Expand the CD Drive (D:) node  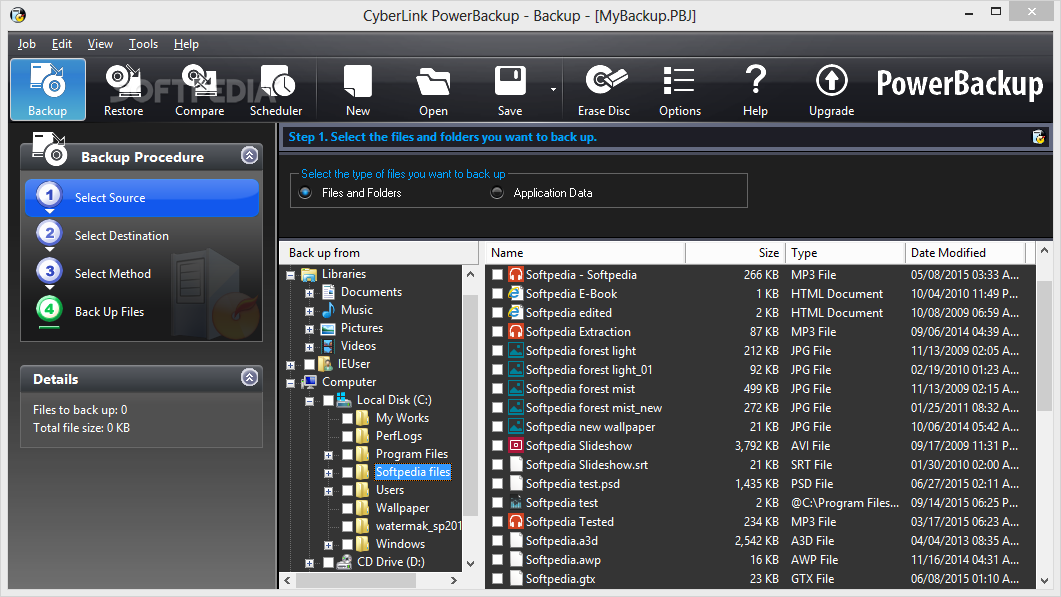(x=309, y=563)
